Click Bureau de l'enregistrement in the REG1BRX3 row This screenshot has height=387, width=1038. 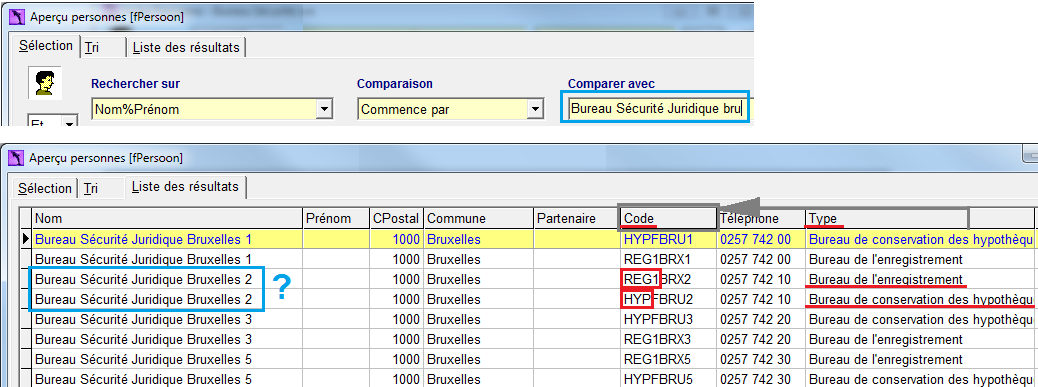coord(886,339)
